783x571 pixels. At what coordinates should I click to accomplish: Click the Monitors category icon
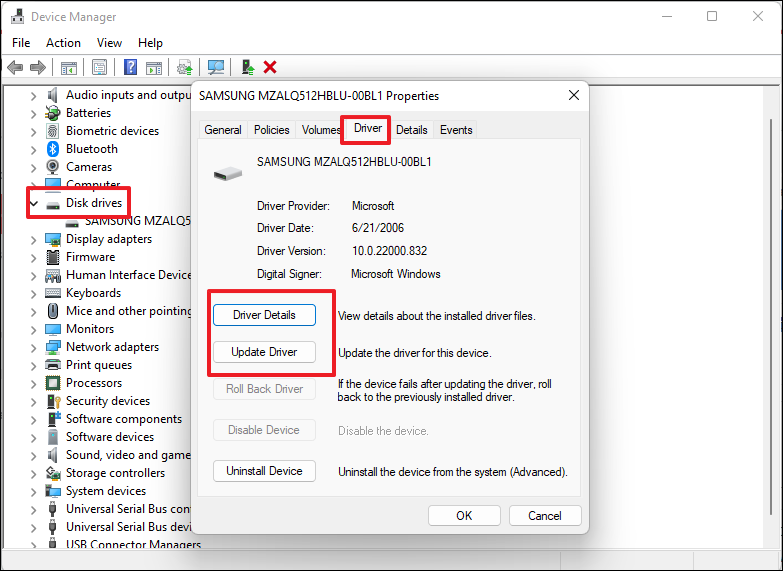point(52,329)
